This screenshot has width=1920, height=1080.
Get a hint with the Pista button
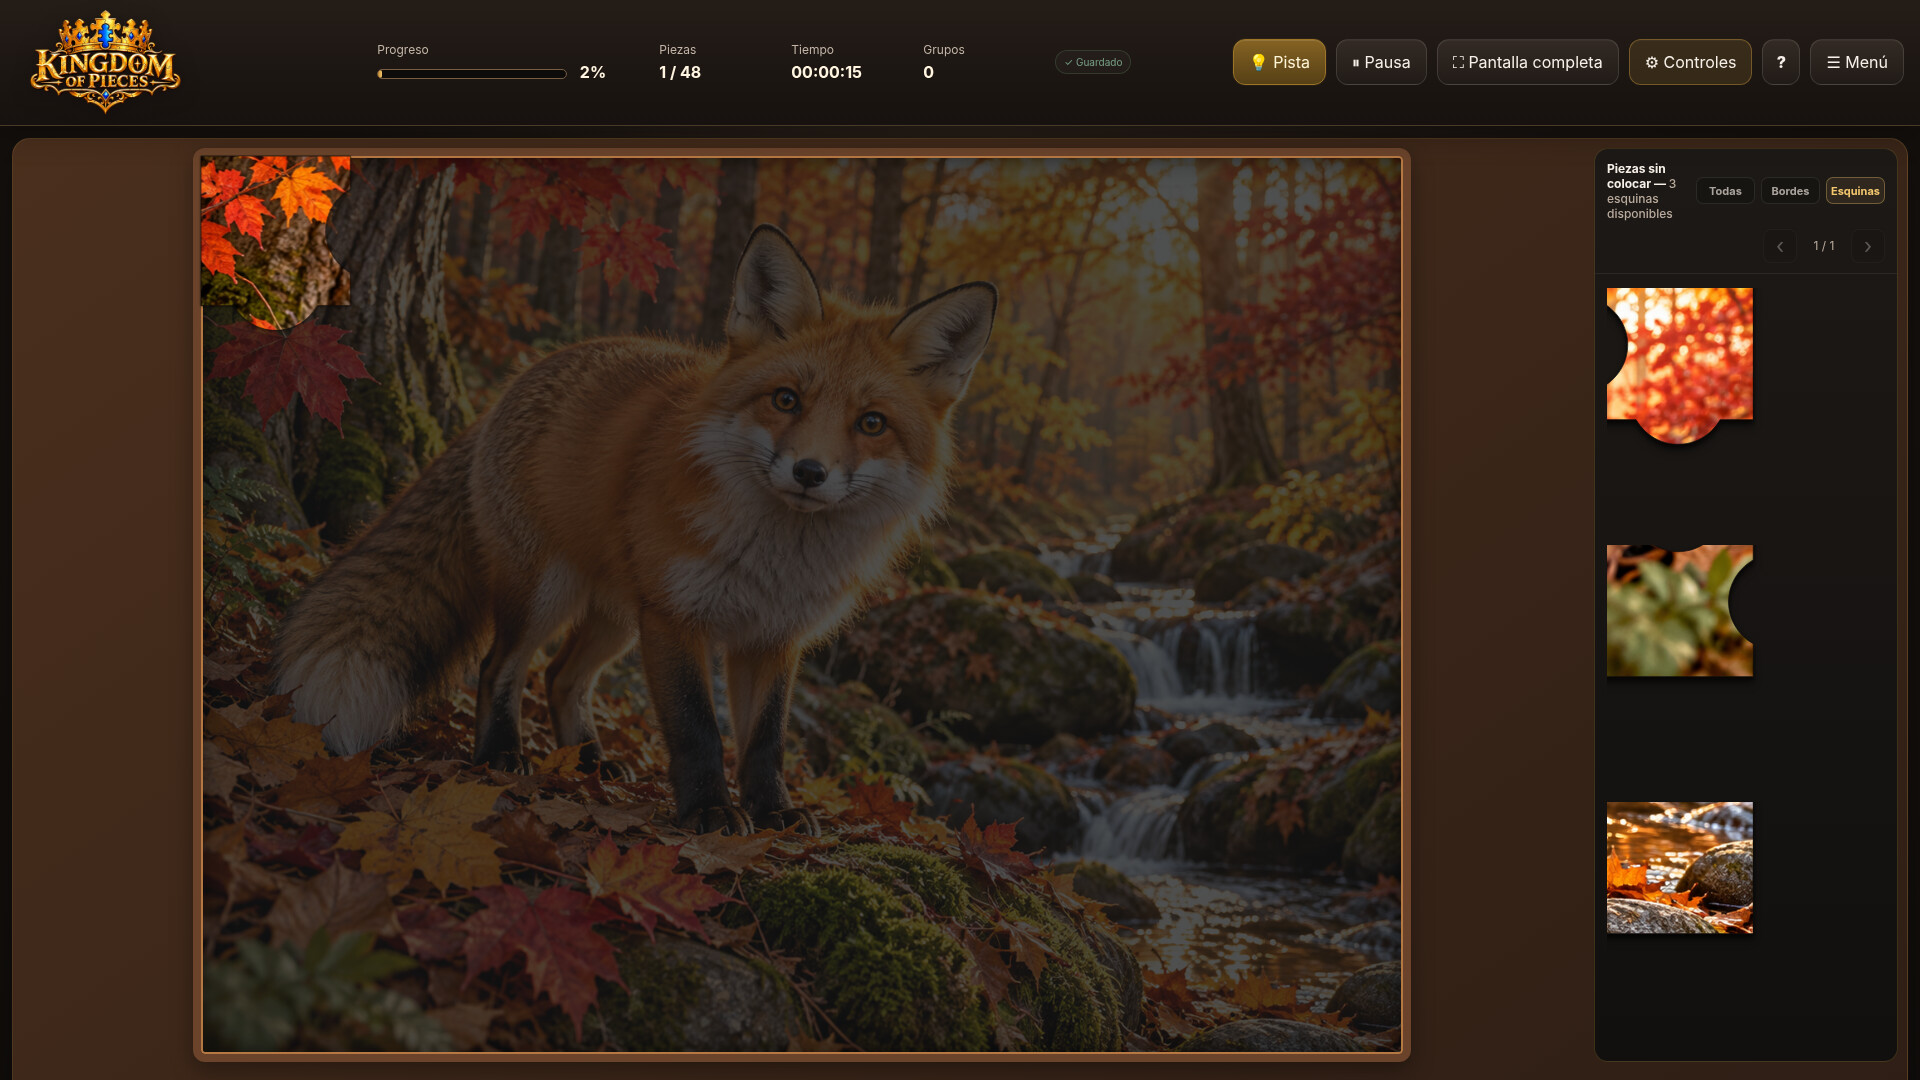pos(1279,62)
